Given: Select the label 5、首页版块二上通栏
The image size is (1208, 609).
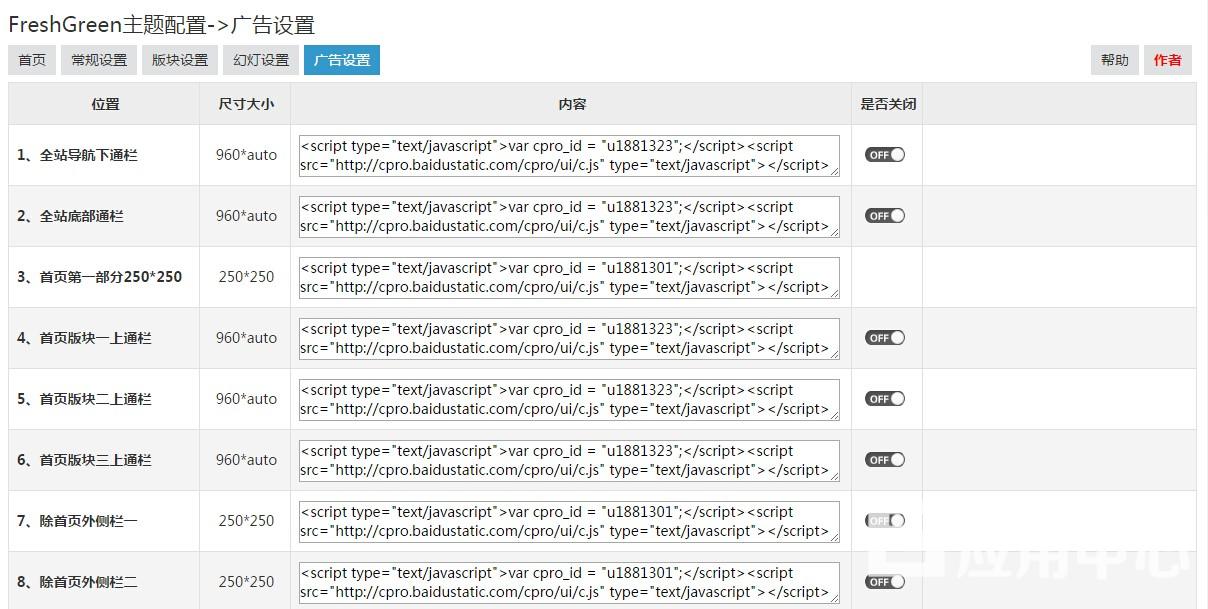Looking at the screenshot, I should [84, 399].
